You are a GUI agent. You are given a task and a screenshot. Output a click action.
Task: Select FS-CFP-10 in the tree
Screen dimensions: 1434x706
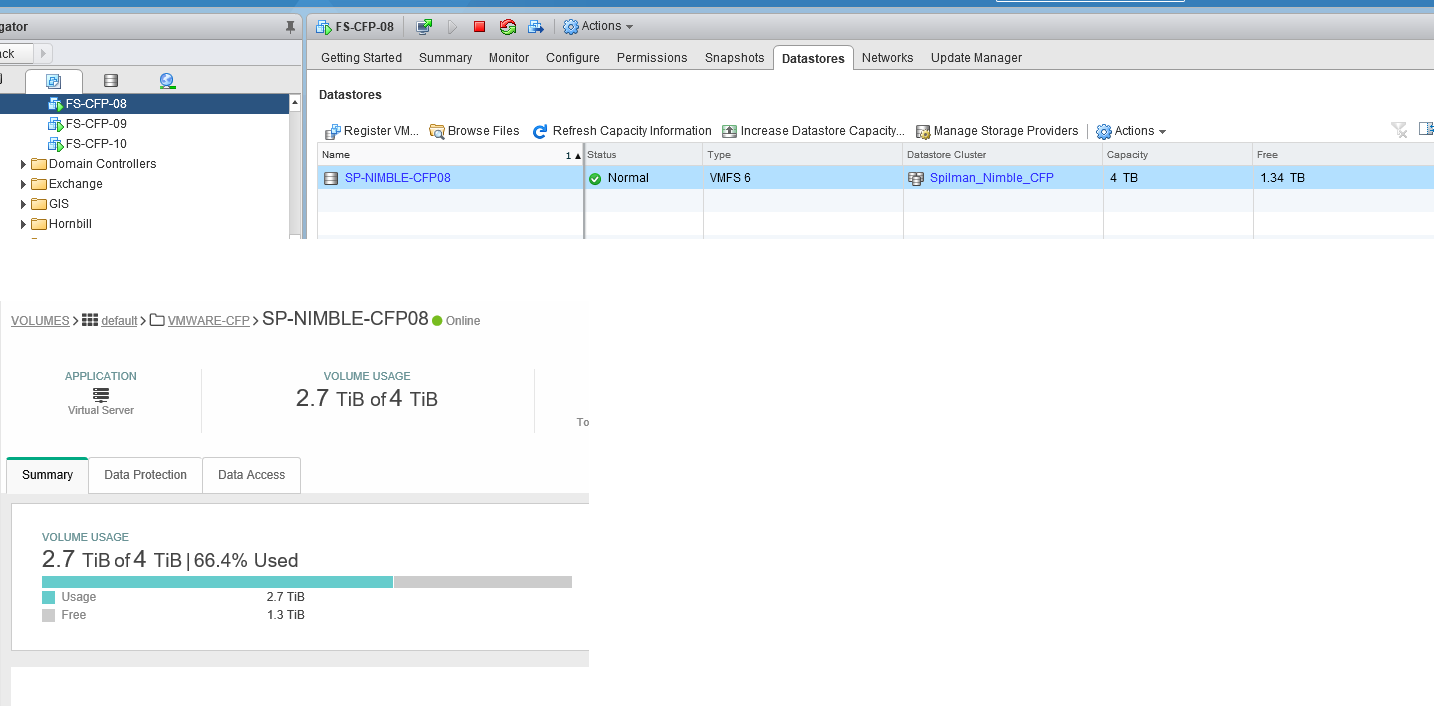pyautogui.click(x=96, y=144)
